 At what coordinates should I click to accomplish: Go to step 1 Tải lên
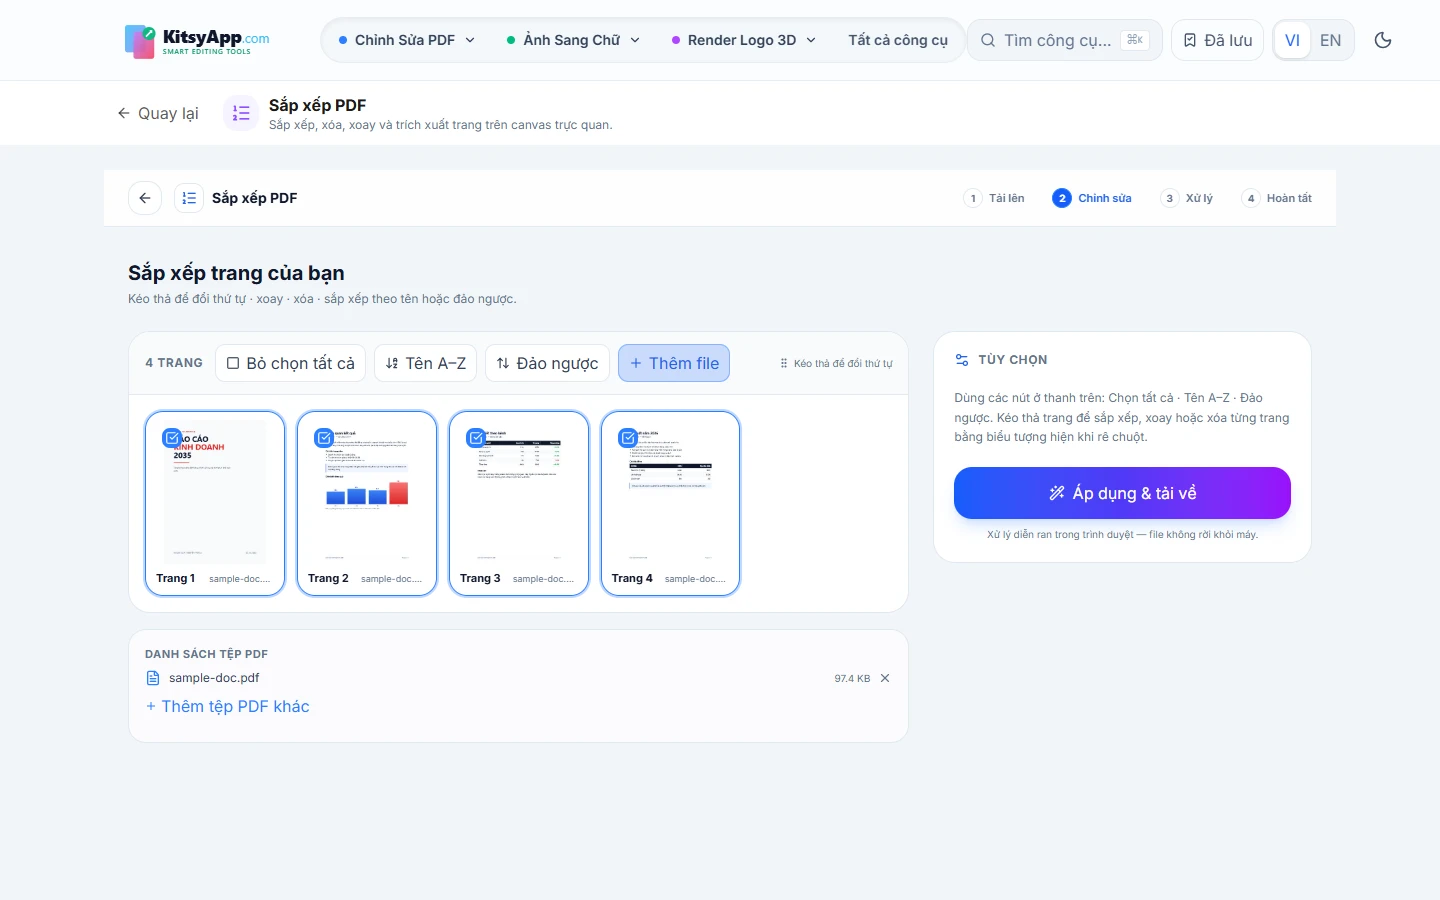[x=994, y=198]
